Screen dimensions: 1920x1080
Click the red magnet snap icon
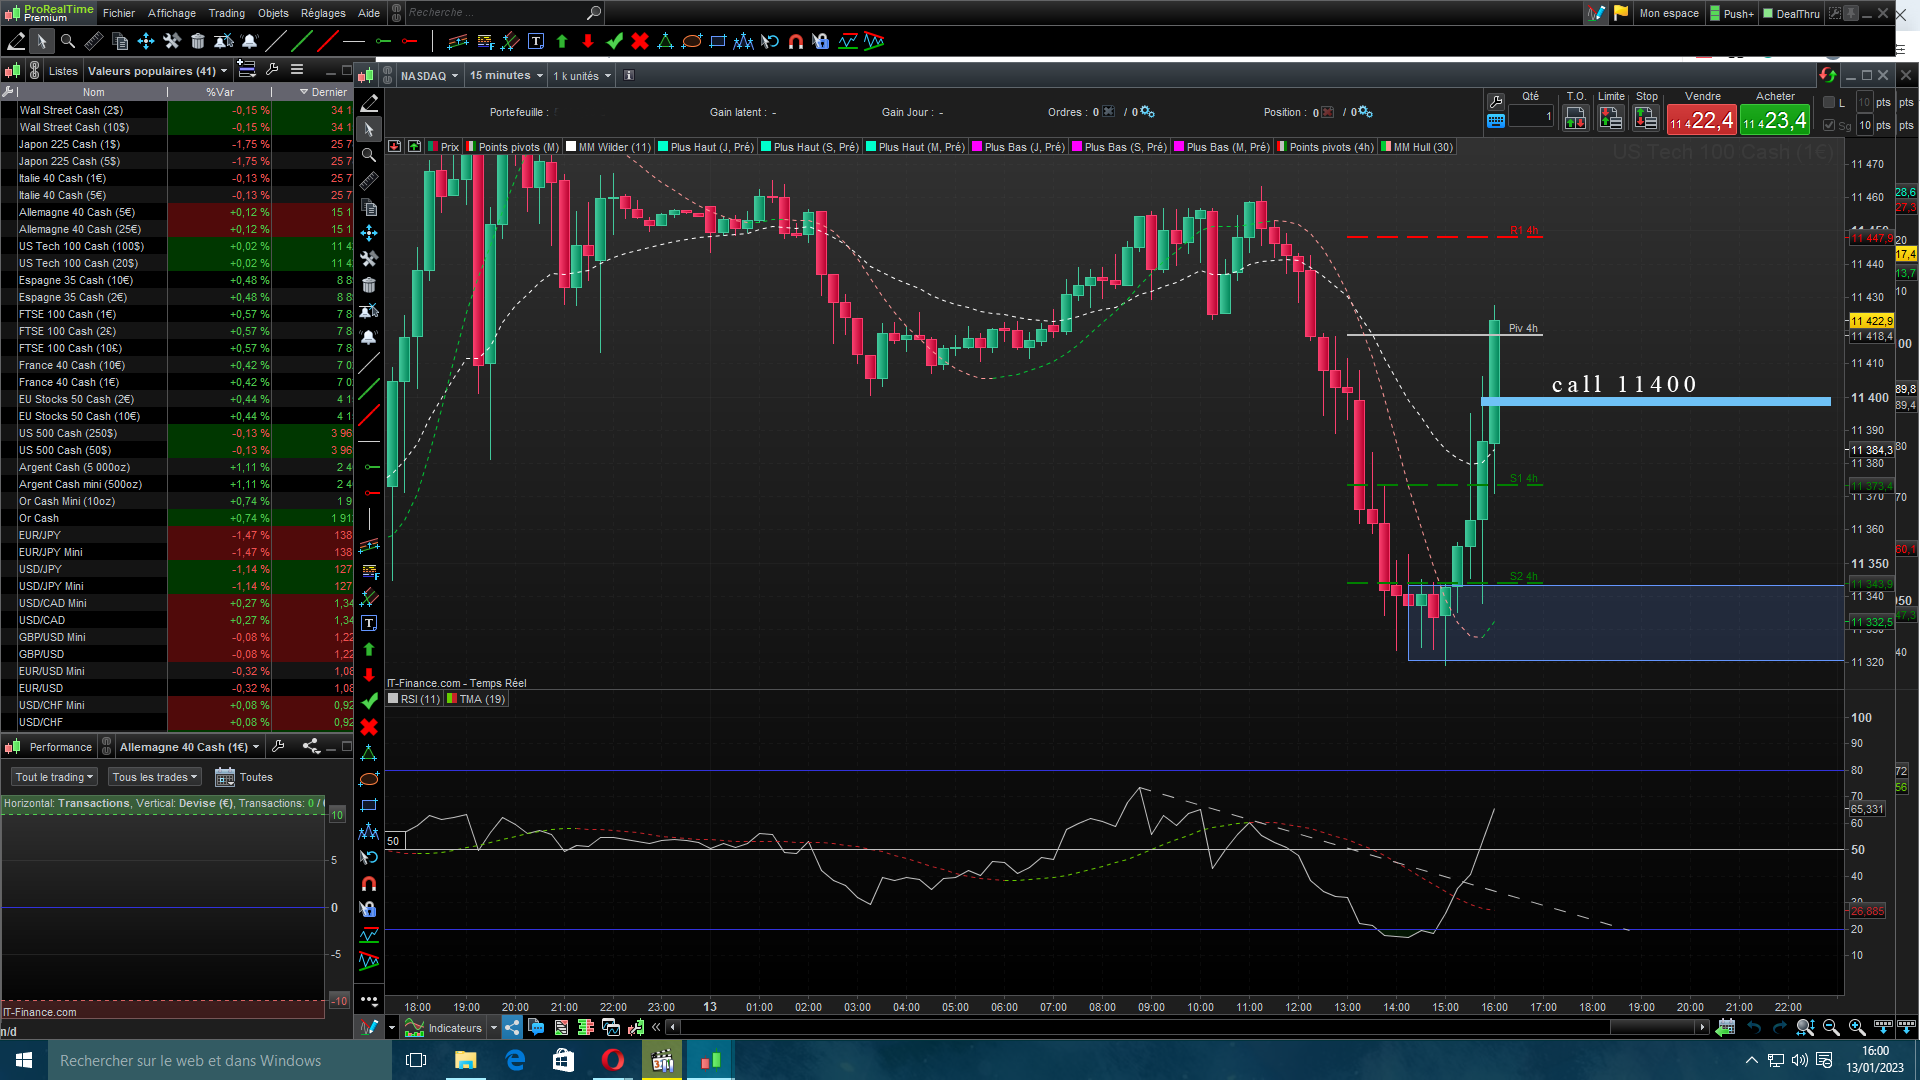[x=796, y=41]
